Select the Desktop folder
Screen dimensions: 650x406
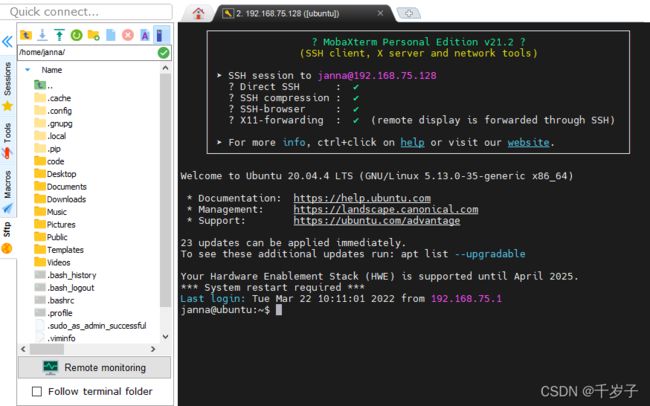[x=56, y=174]
